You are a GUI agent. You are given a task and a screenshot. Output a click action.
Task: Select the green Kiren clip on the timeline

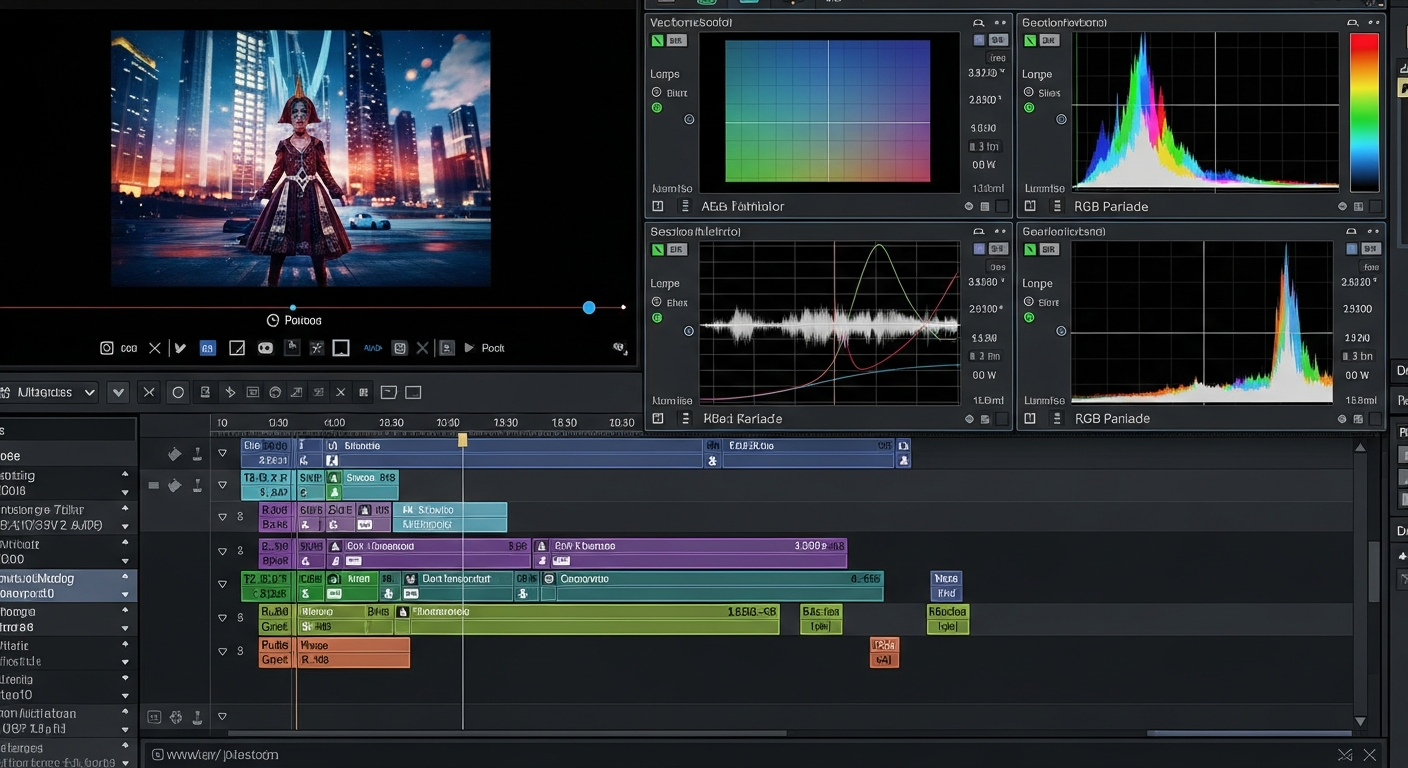(x=357, y=579)
